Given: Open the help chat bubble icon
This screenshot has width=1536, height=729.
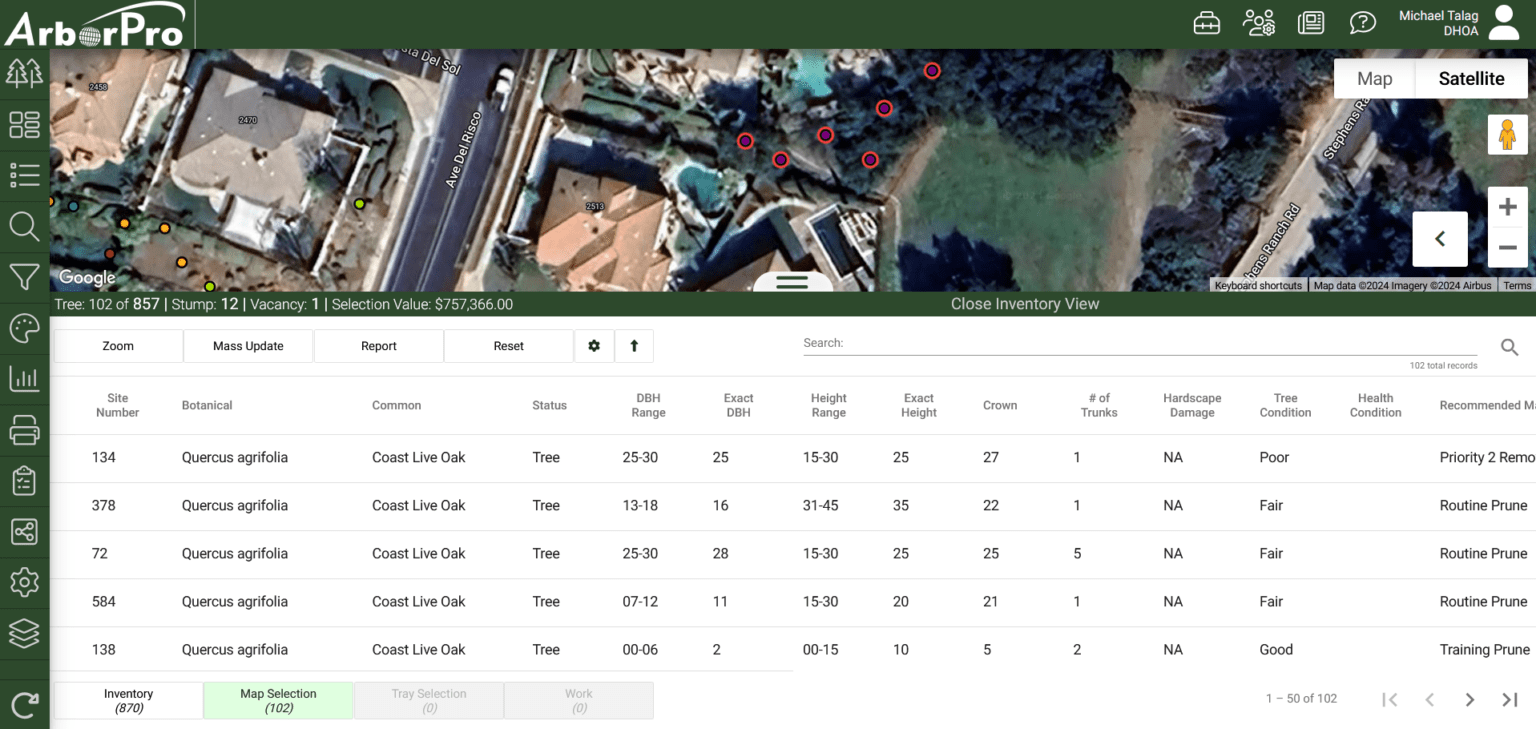Looking at the screenshot, I should click(x=1362, y=23).
